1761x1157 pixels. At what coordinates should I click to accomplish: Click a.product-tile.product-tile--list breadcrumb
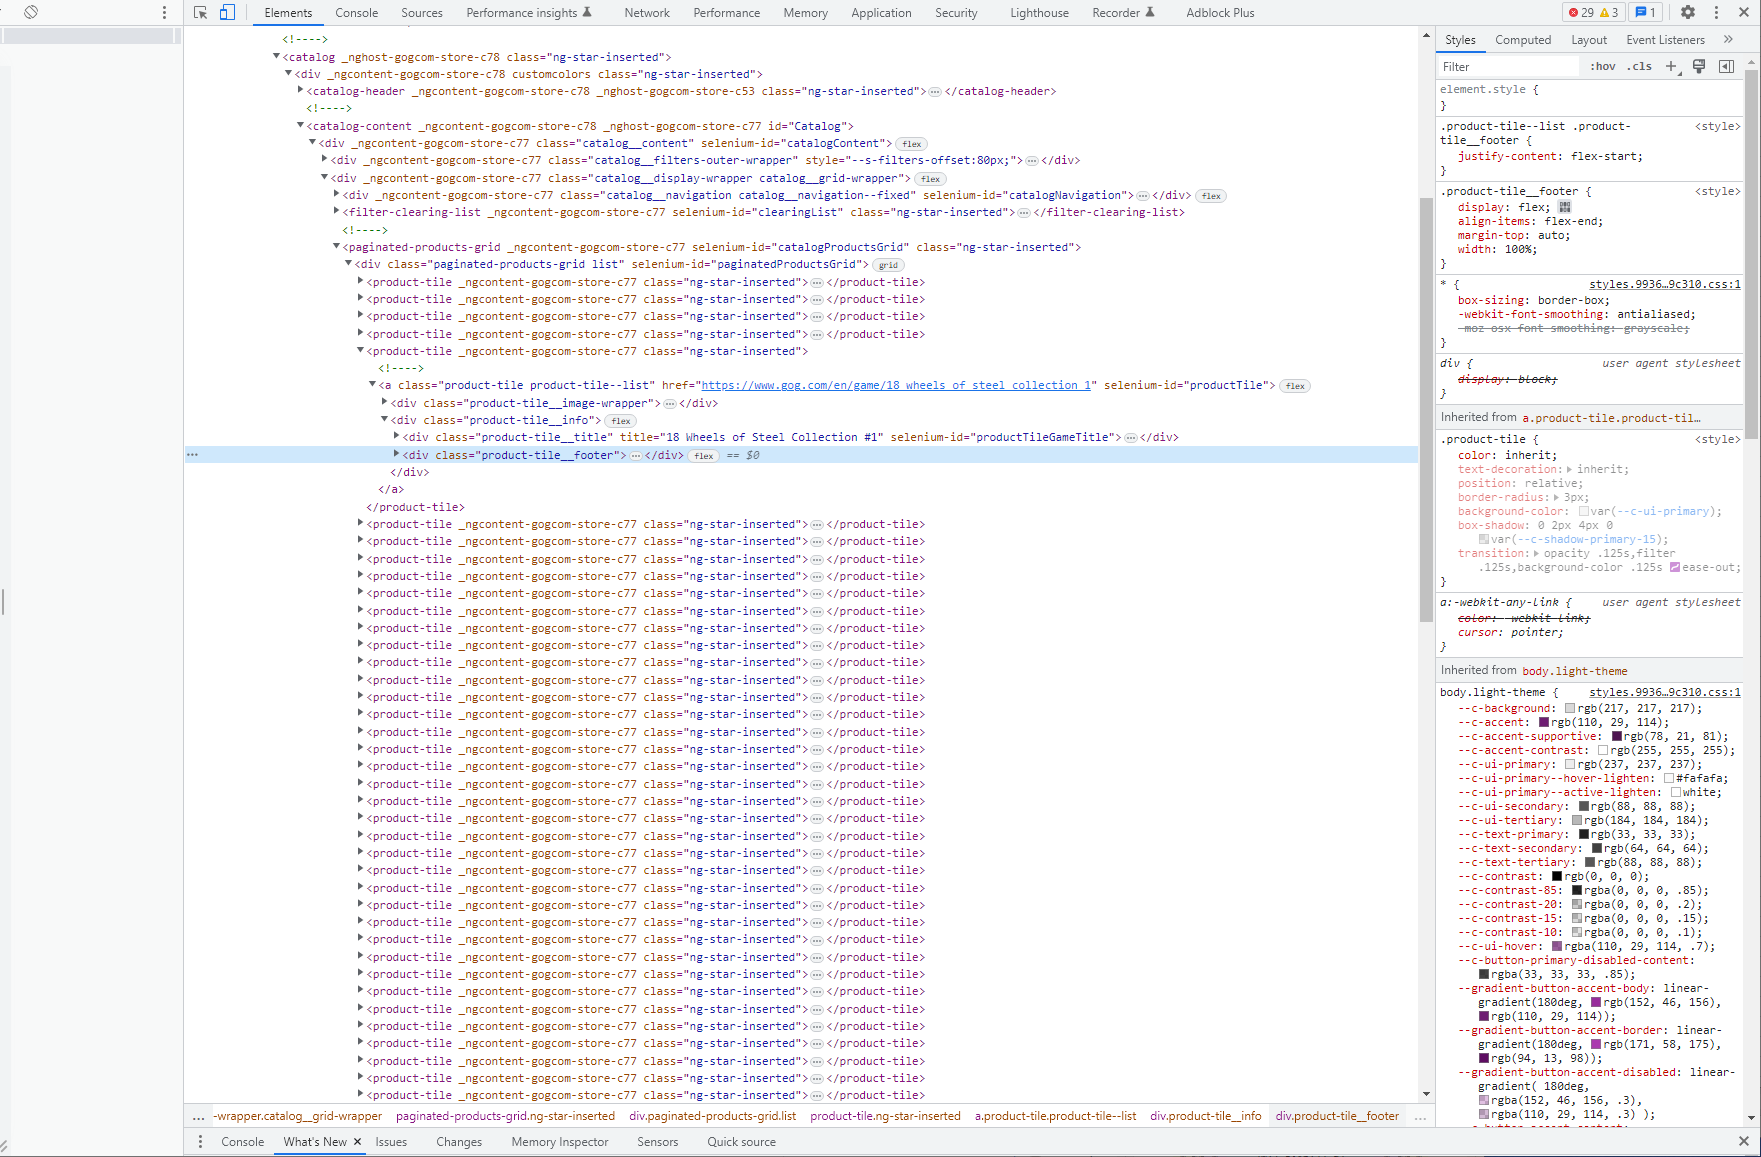(1055, 1116)
